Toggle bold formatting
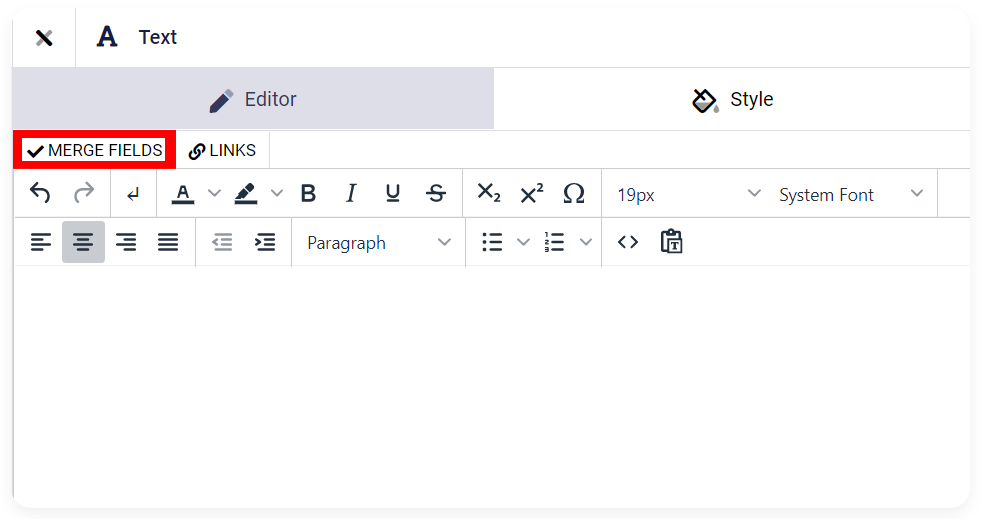Viewport: 984px width, 519px height. tap(308, 193)
